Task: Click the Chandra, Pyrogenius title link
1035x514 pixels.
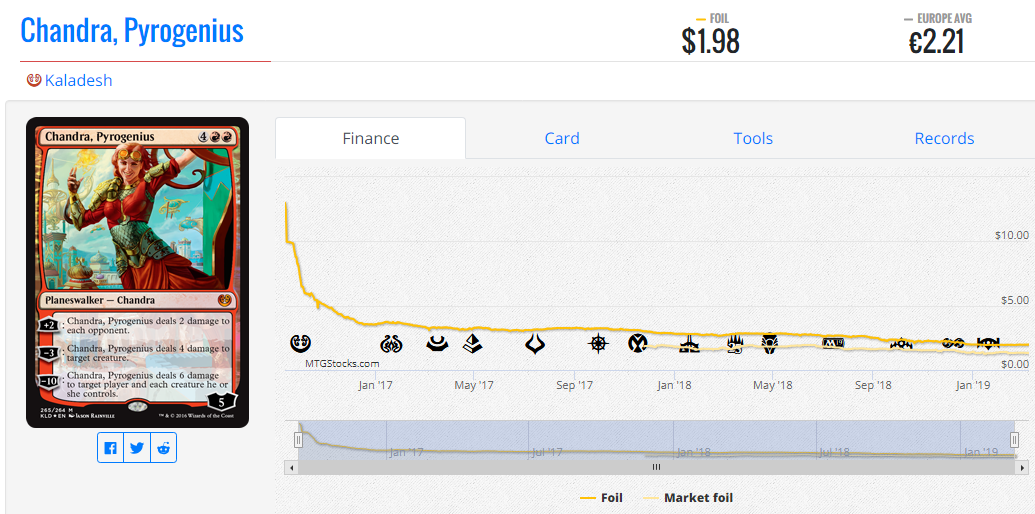Action: pyautogui.click(x=132, y=30)
